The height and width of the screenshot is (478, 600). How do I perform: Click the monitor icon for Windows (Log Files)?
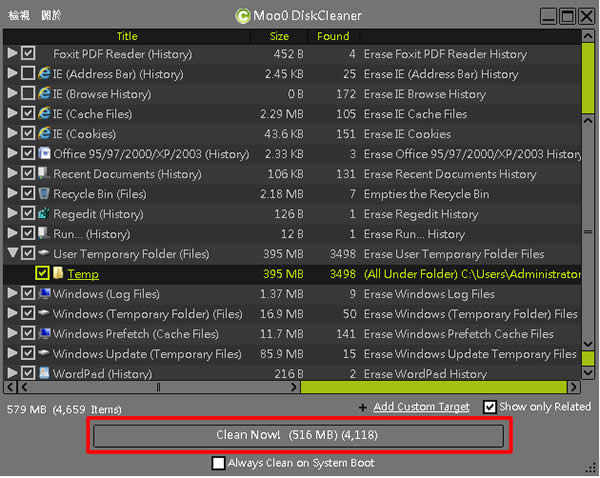click(44, 293)
